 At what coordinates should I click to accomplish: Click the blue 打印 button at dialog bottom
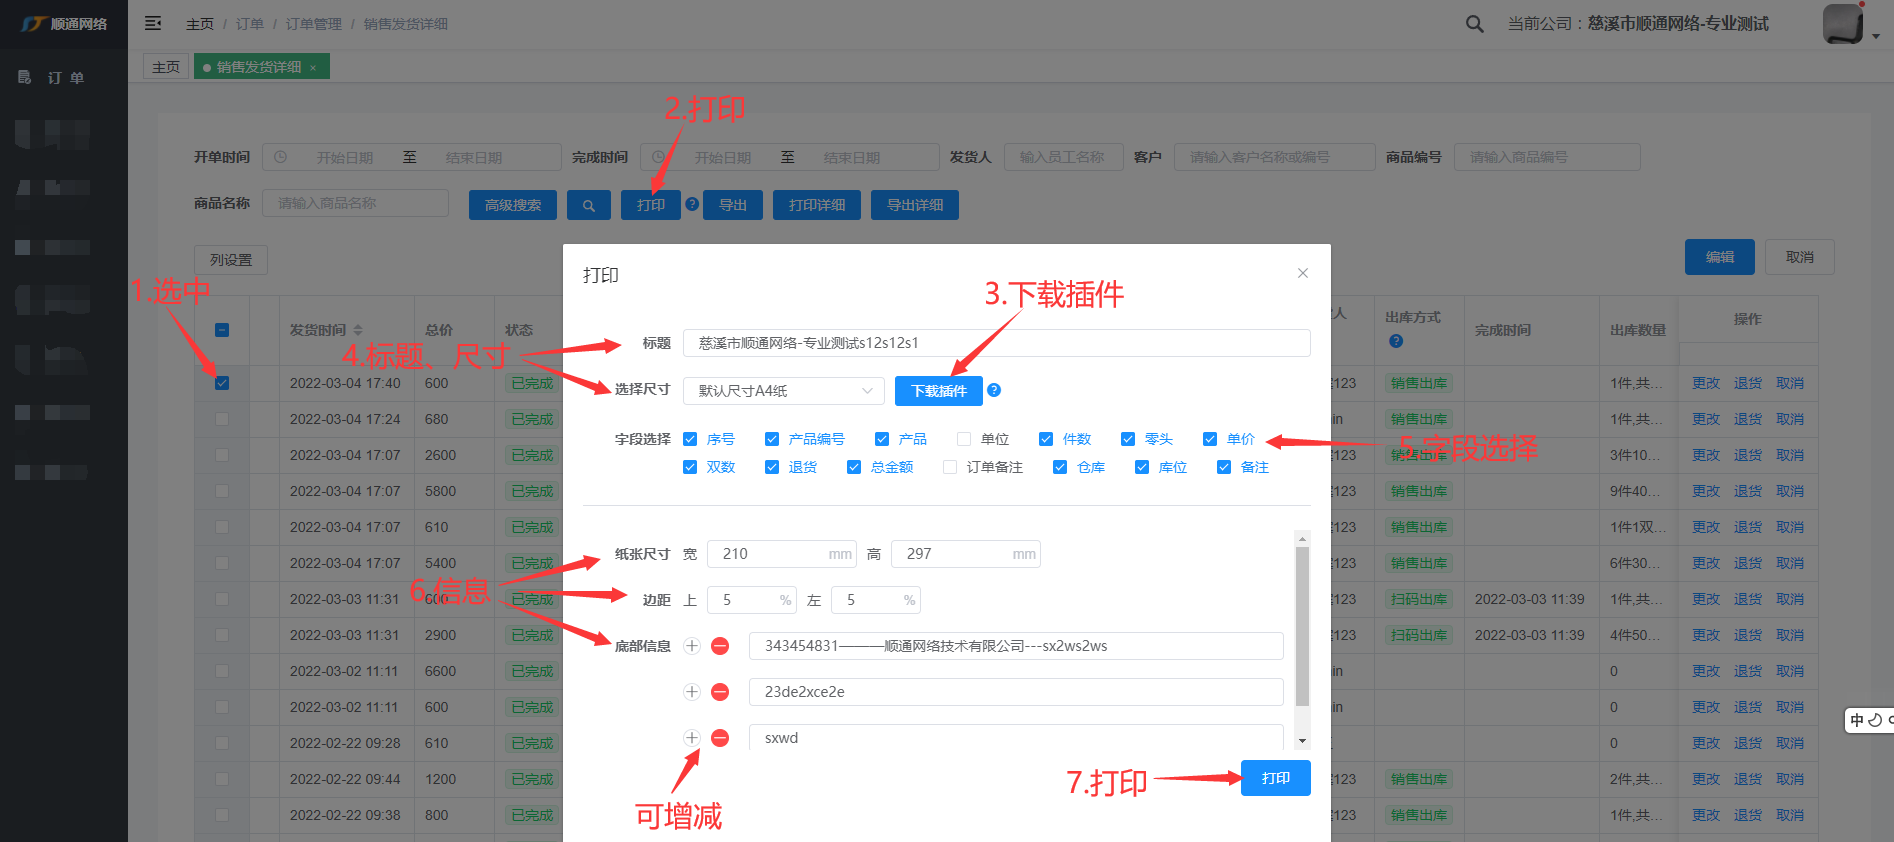(x=1275, y=778)
